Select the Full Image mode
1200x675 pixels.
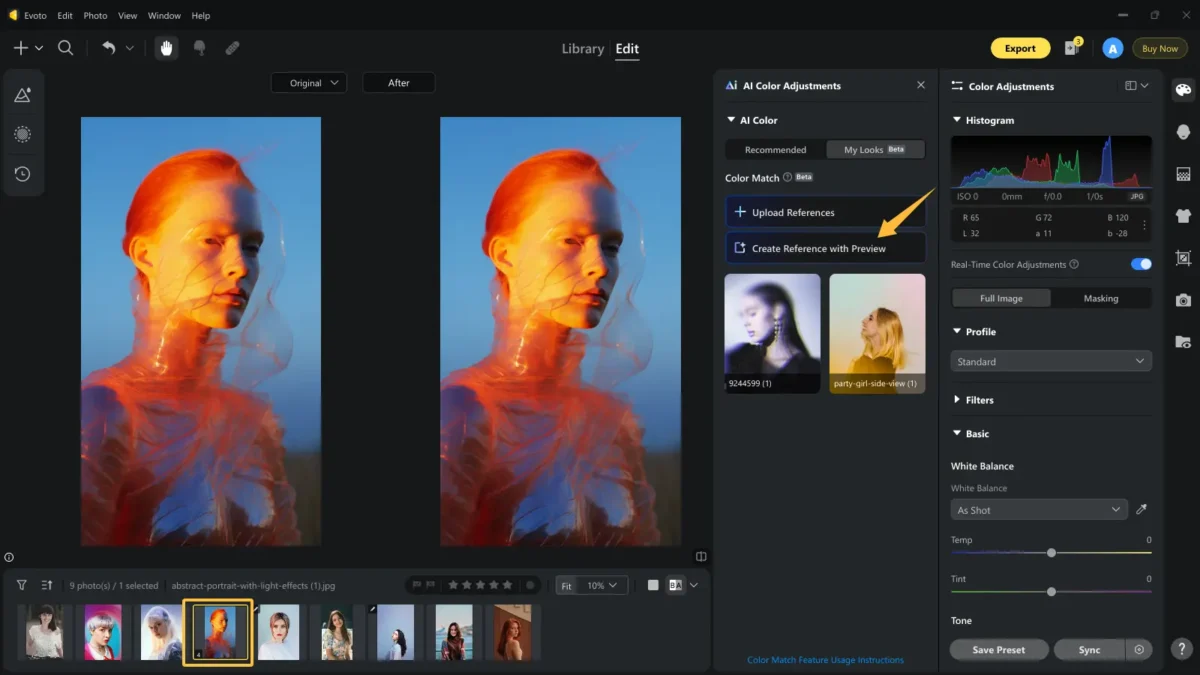(x=1001, y=298)
